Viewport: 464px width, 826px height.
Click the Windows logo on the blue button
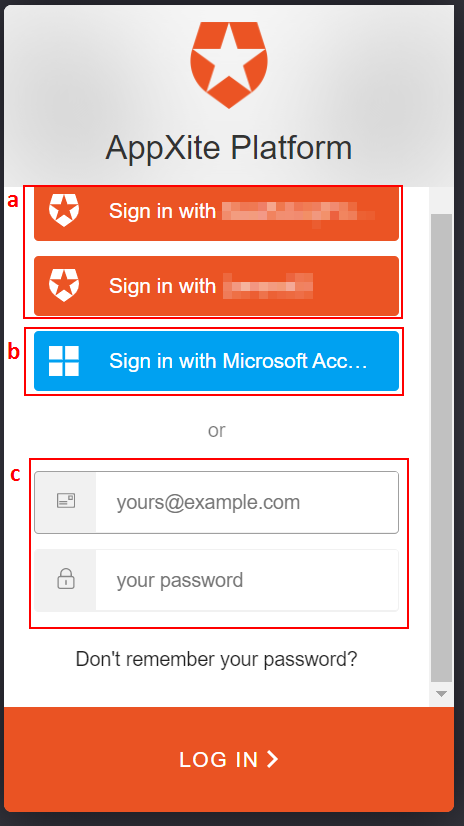tap(64, 361)
